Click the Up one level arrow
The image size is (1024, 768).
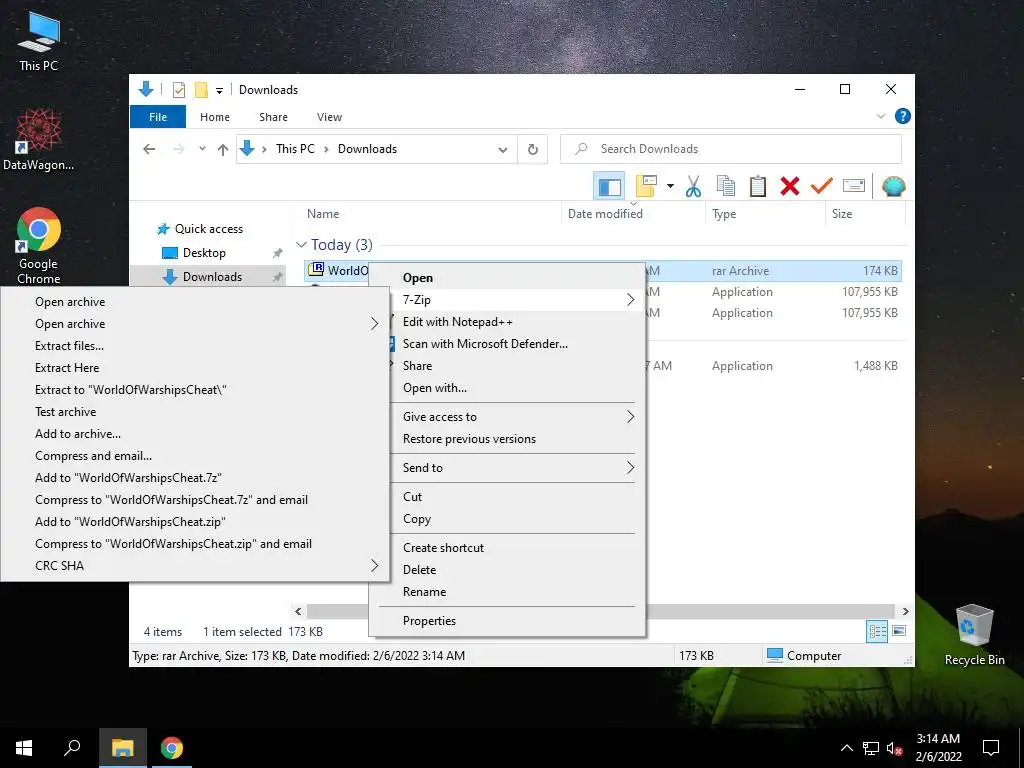click(223, 150)
